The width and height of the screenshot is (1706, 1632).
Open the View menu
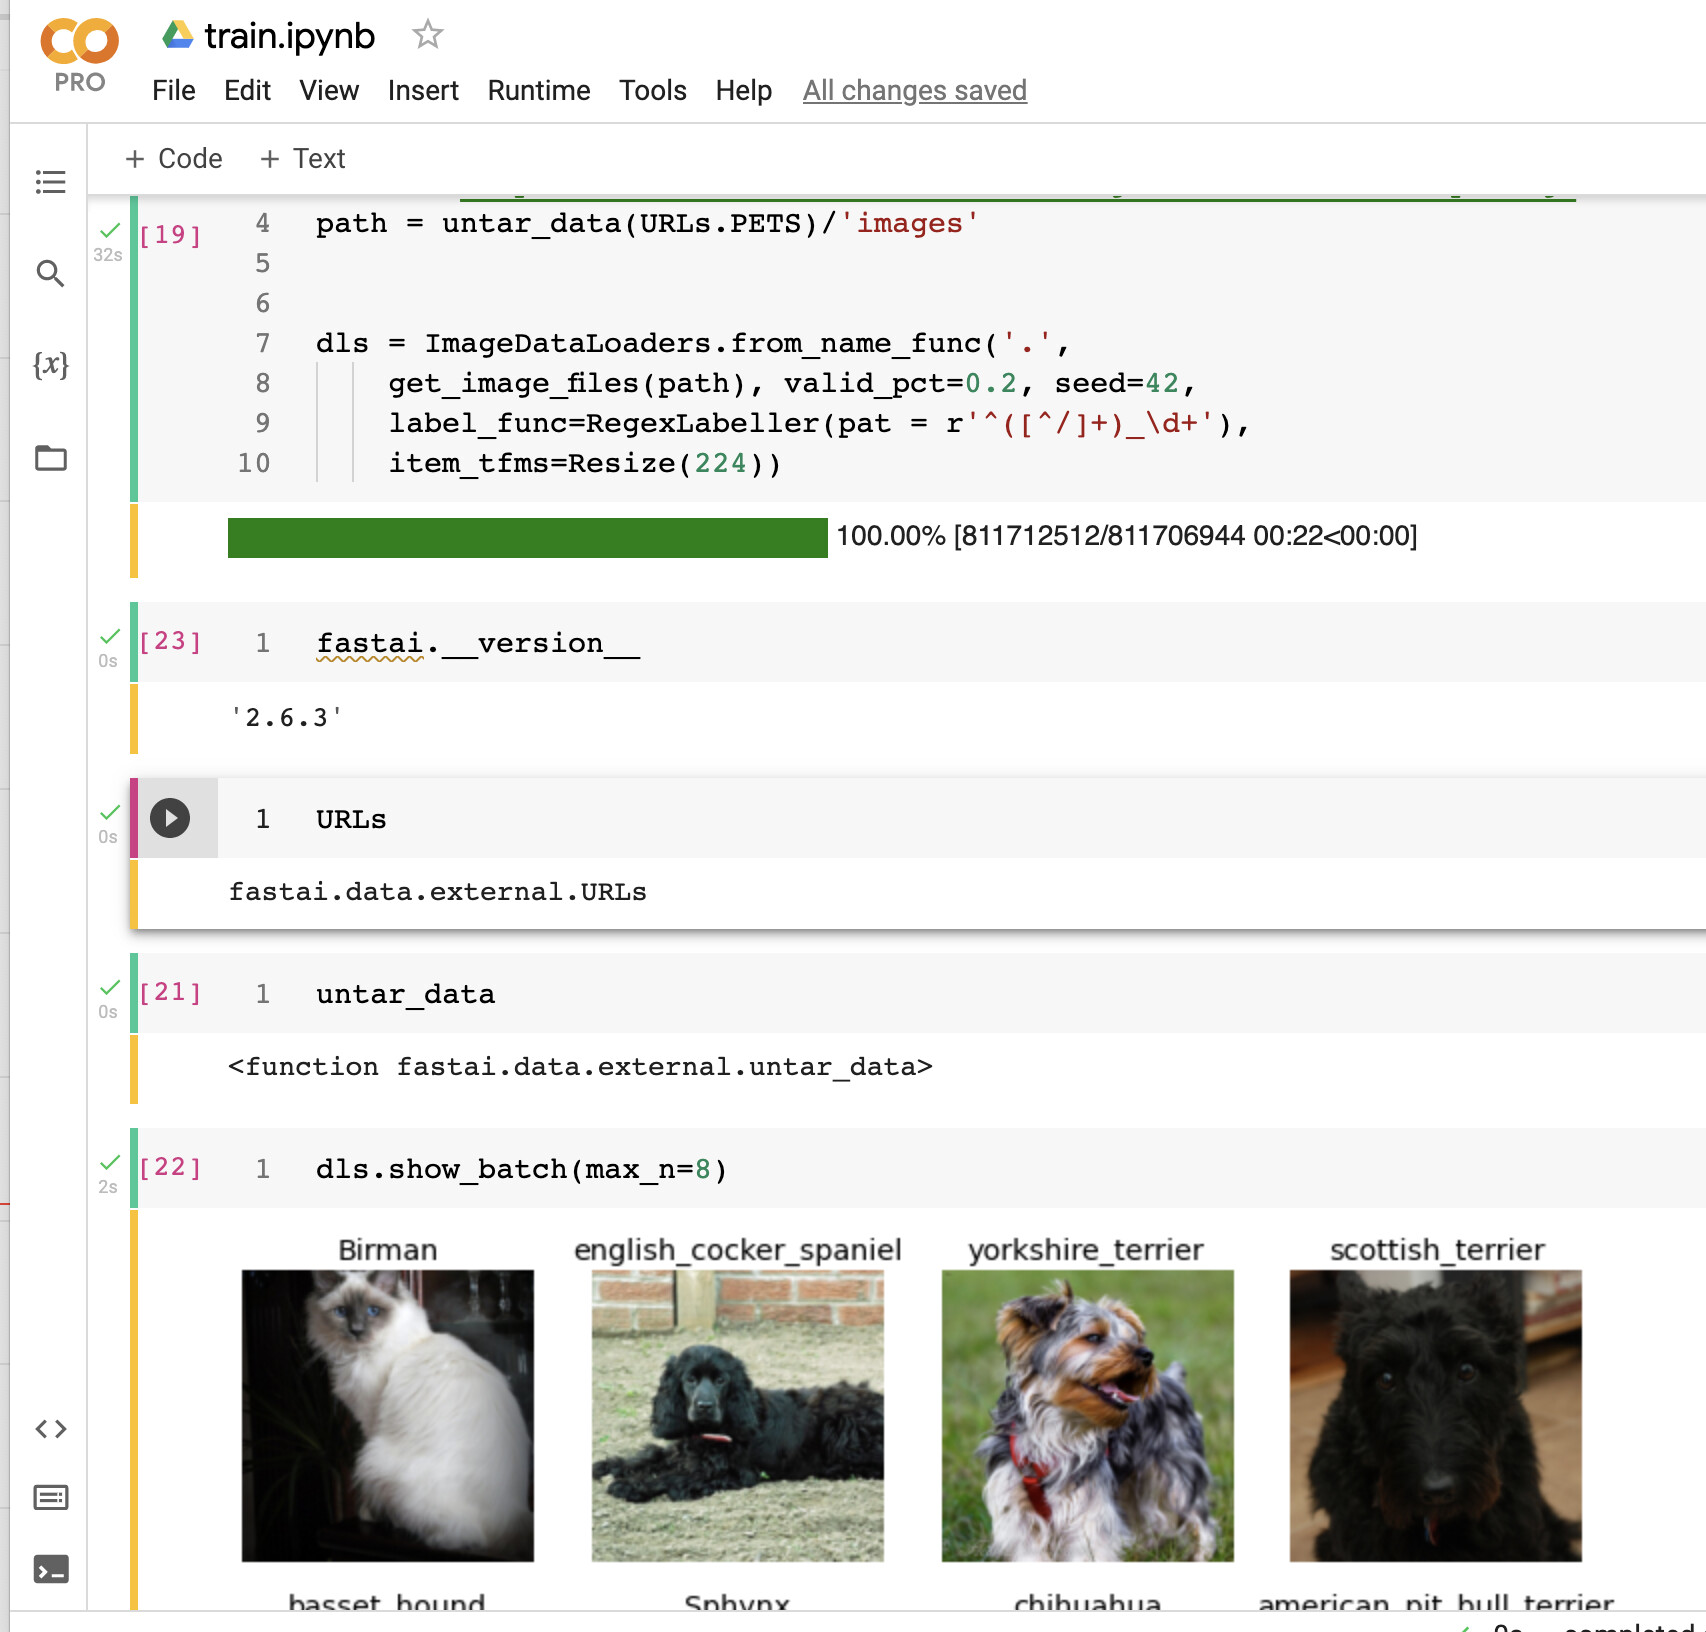click(x=329, y=91)
